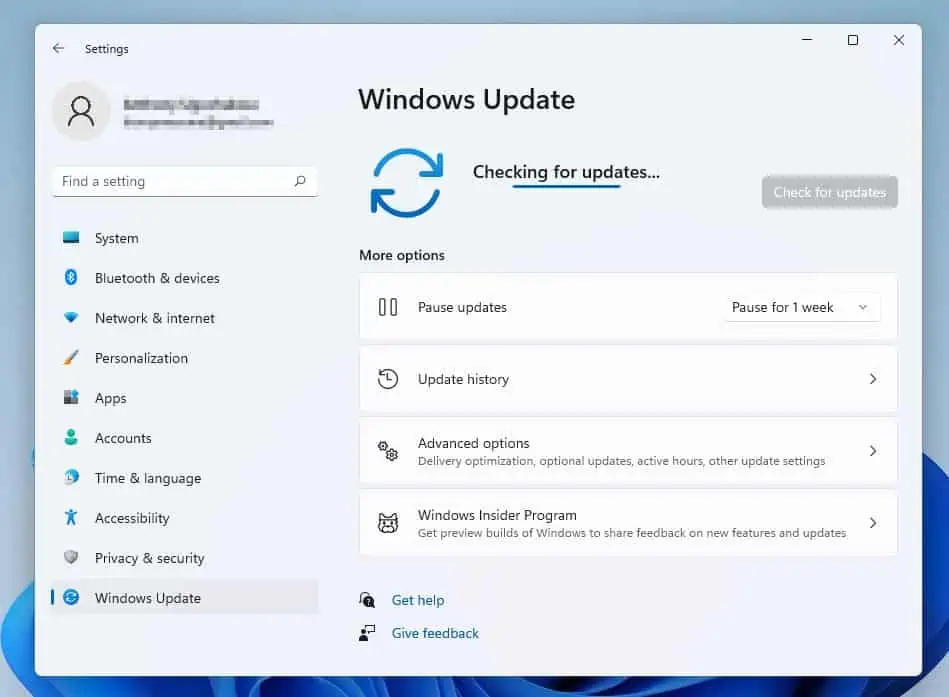Image resolution: width=949 pixels, height=697 pixels.
Task: Expand Update history with its chevron
Action: 873,379
